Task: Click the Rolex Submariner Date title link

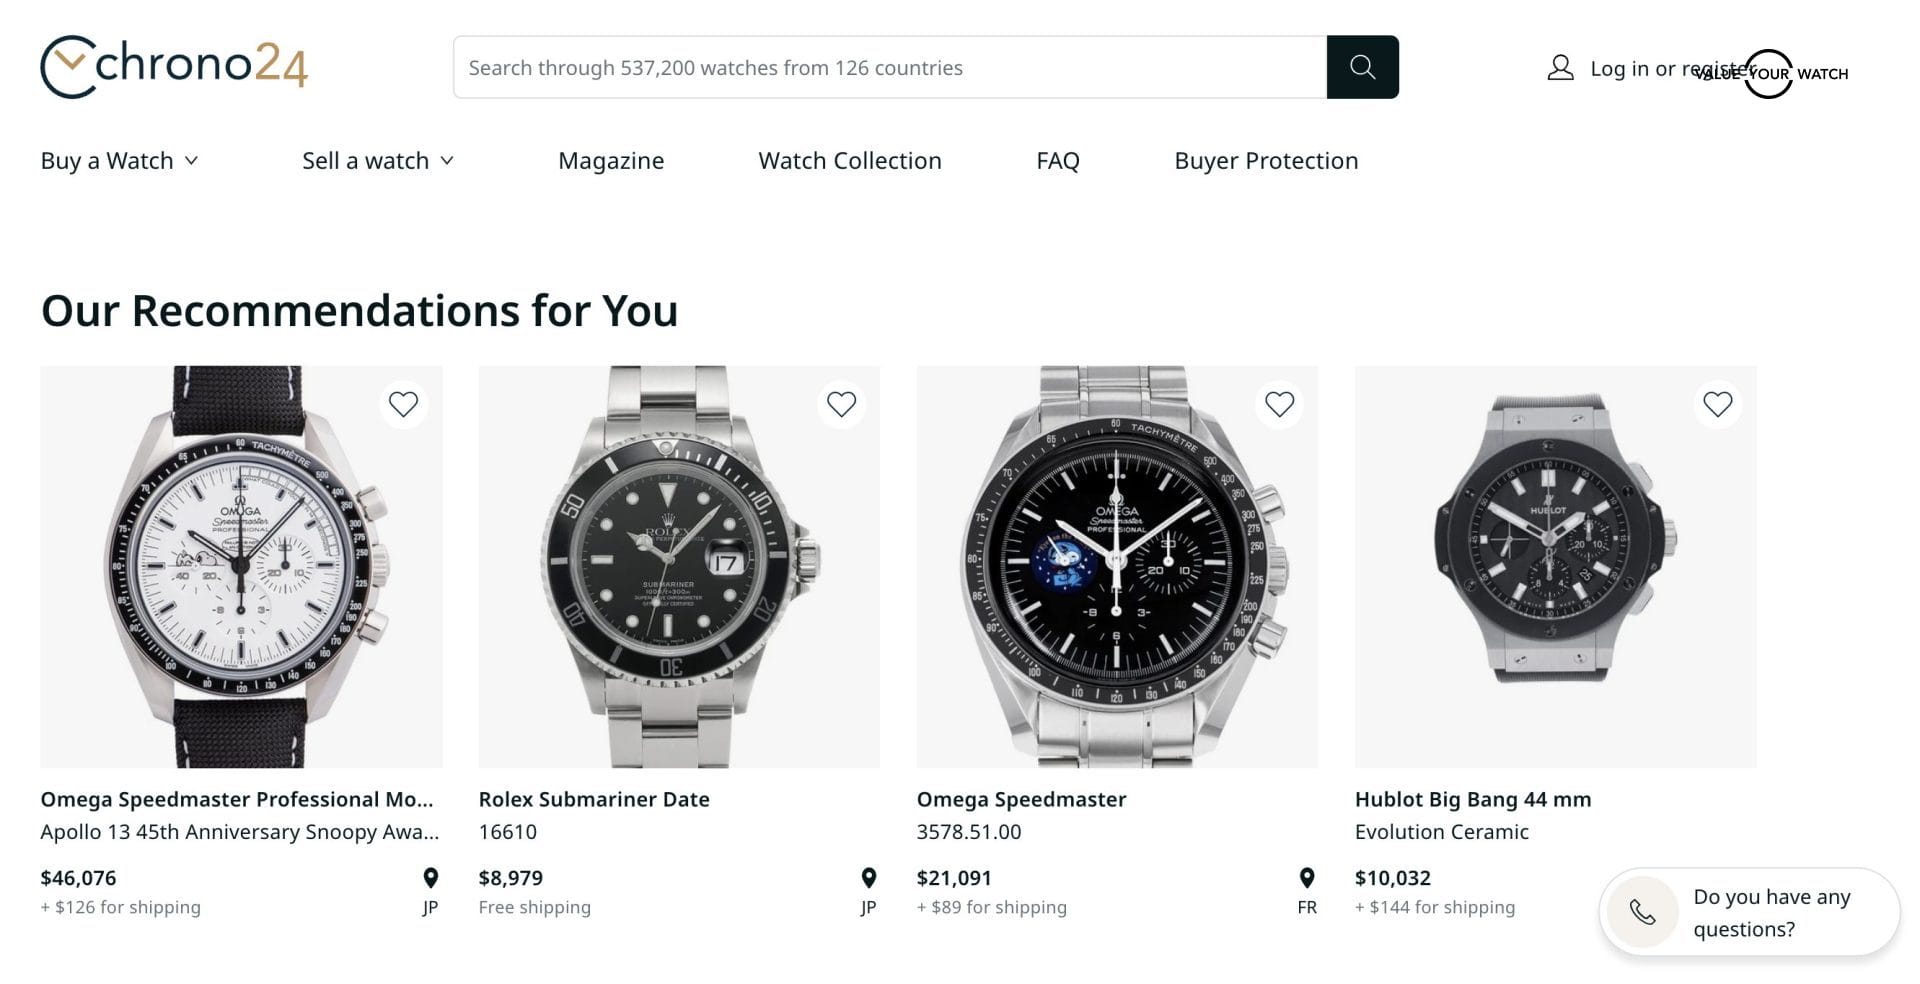Action: 594,799
